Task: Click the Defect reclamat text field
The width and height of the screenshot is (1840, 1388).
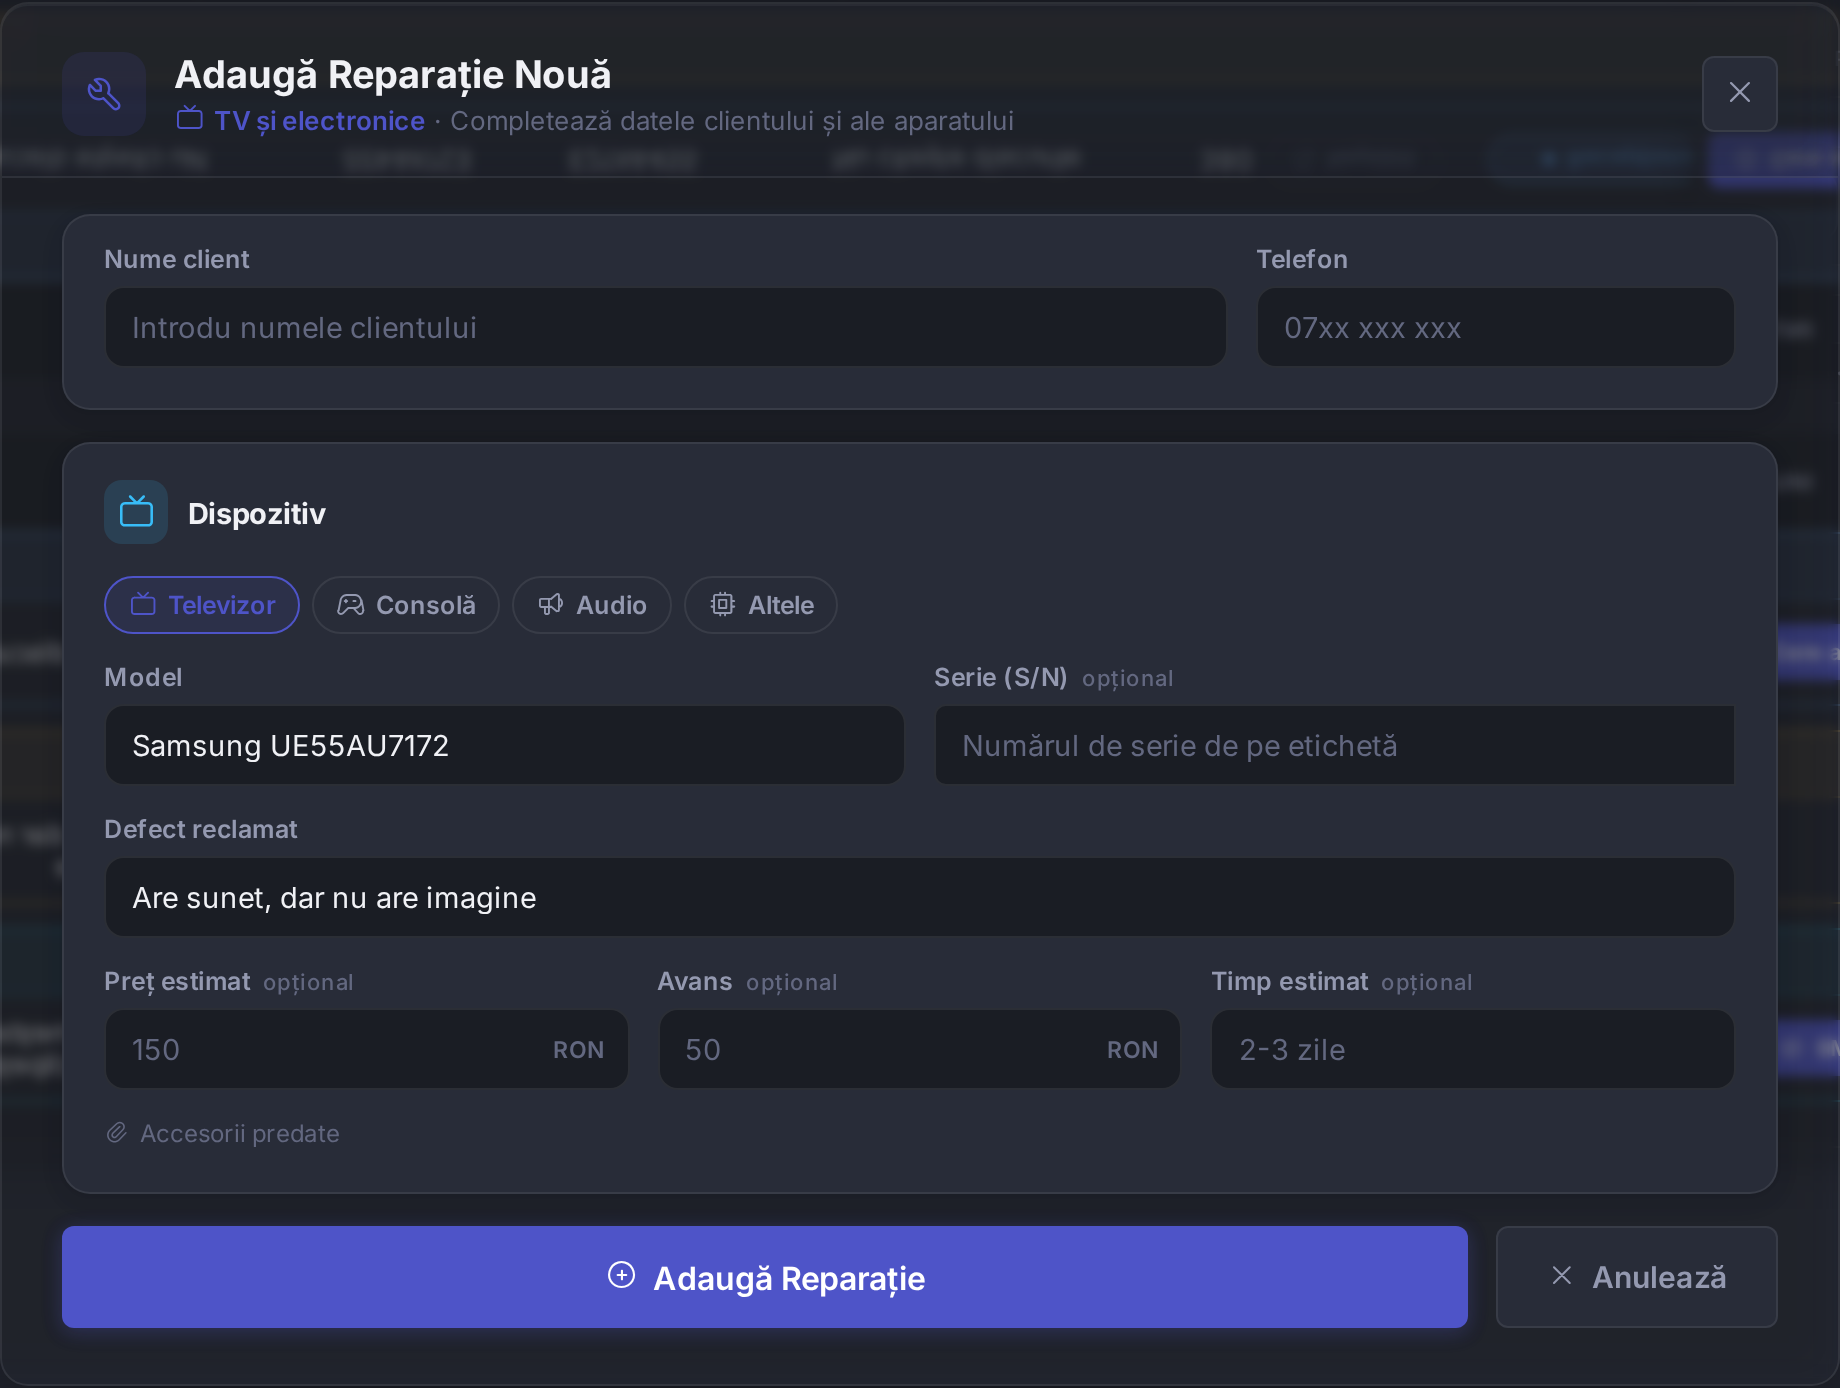Action: tap(919, 897)
